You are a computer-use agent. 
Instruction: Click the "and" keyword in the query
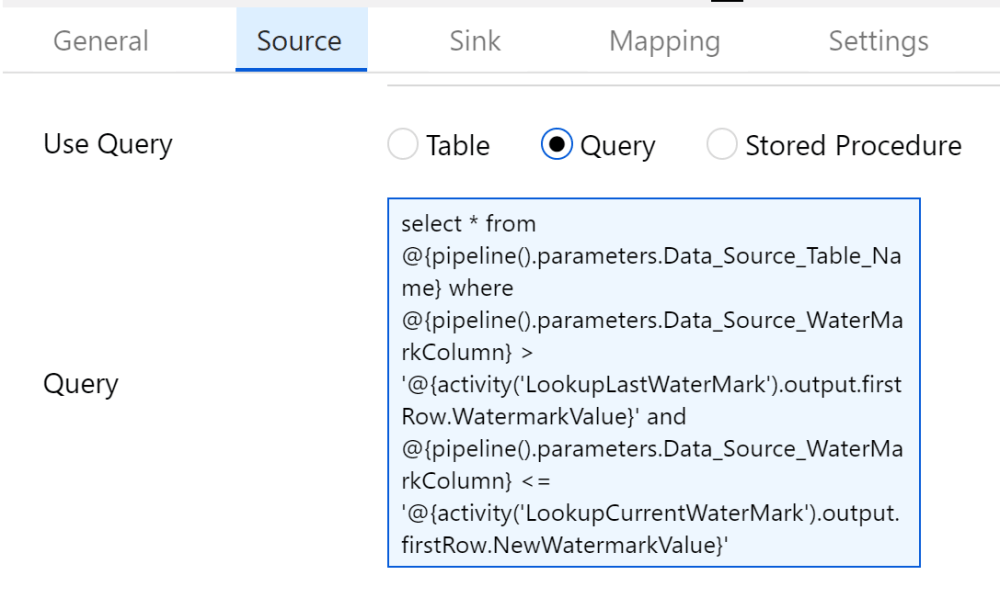pos(666,417)
